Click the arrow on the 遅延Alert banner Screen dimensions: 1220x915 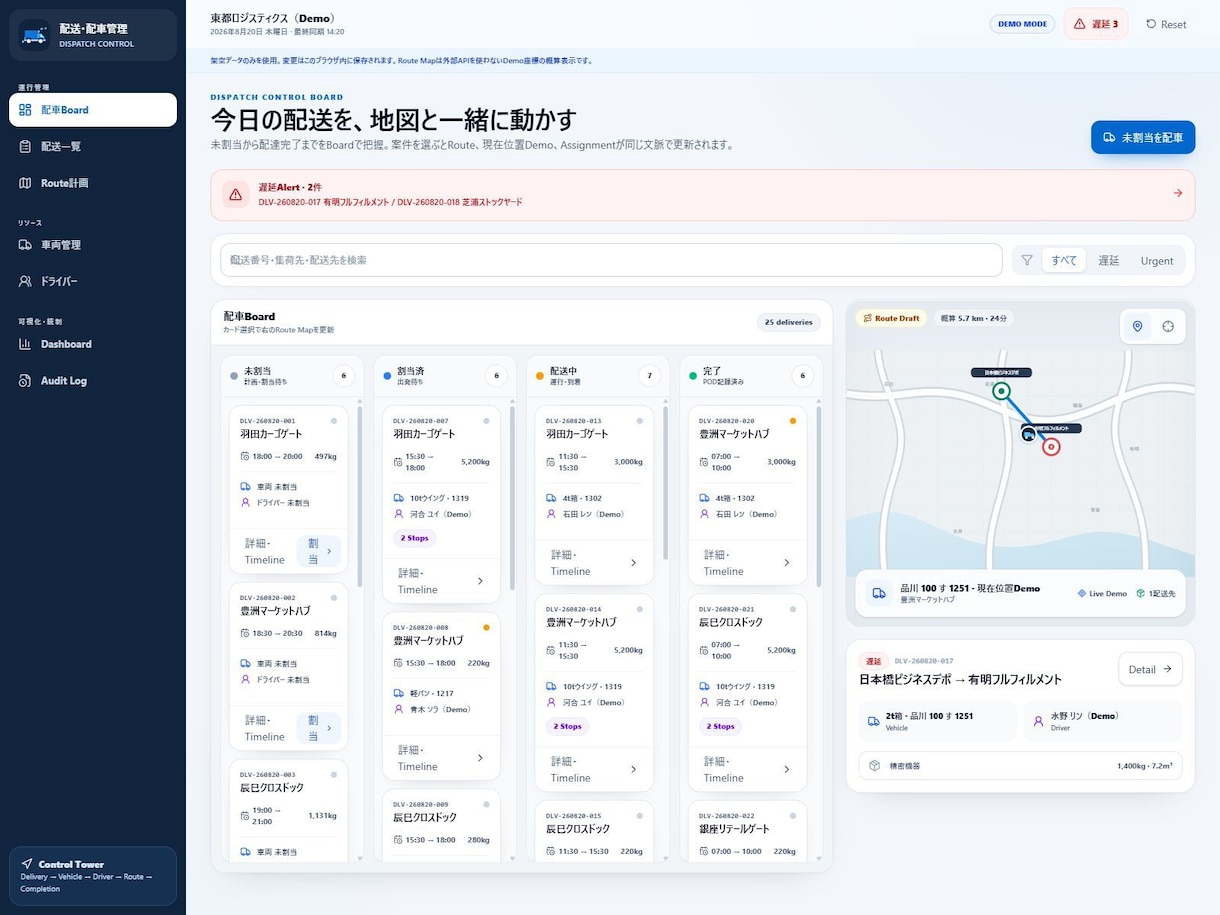1177,193
